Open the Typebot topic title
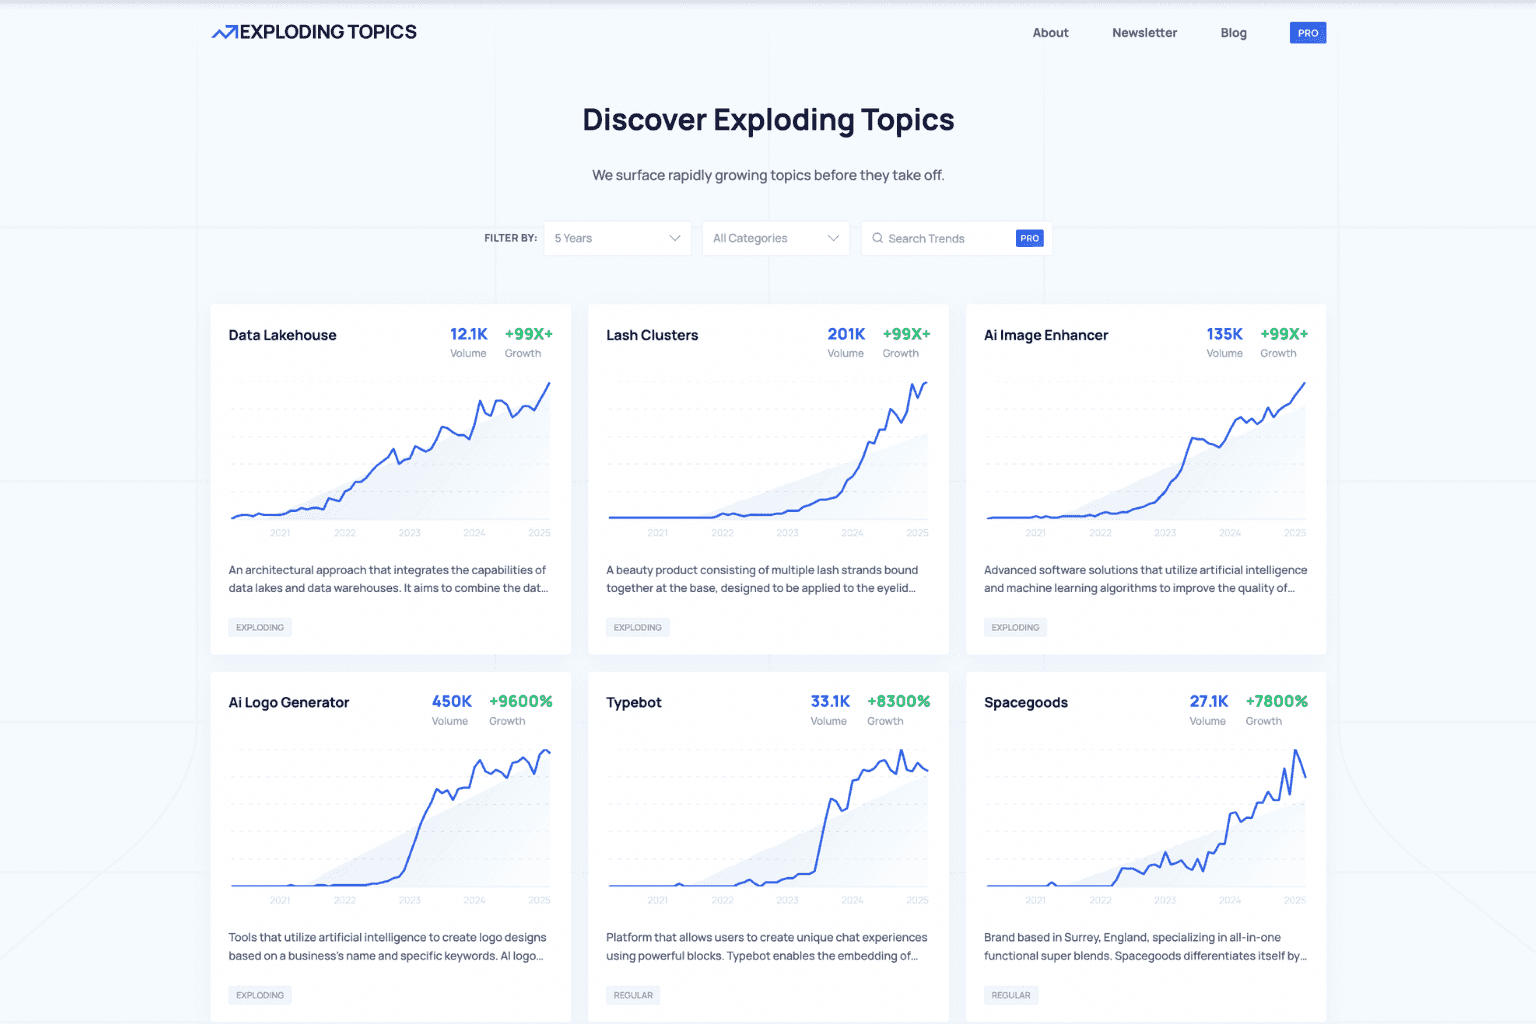 tap(634, 702)
